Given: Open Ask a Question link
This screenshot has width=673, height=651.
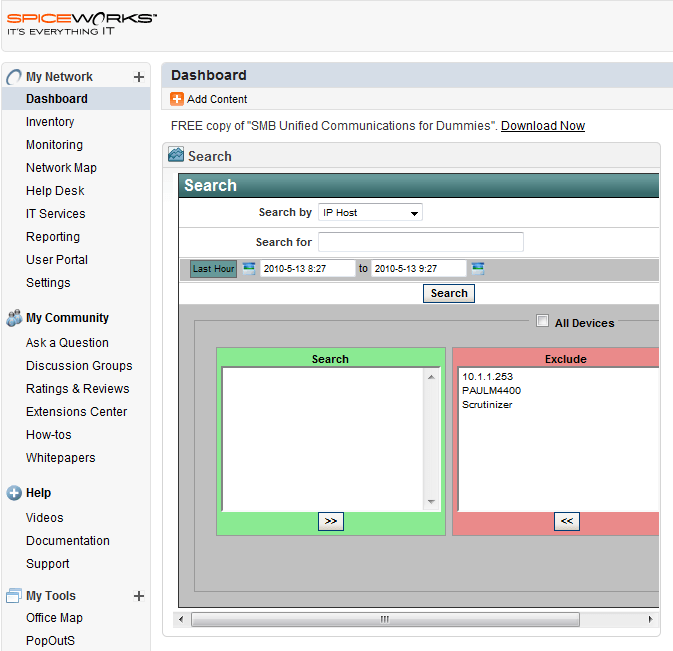Looking at the screenshot, I should [67, 343].
